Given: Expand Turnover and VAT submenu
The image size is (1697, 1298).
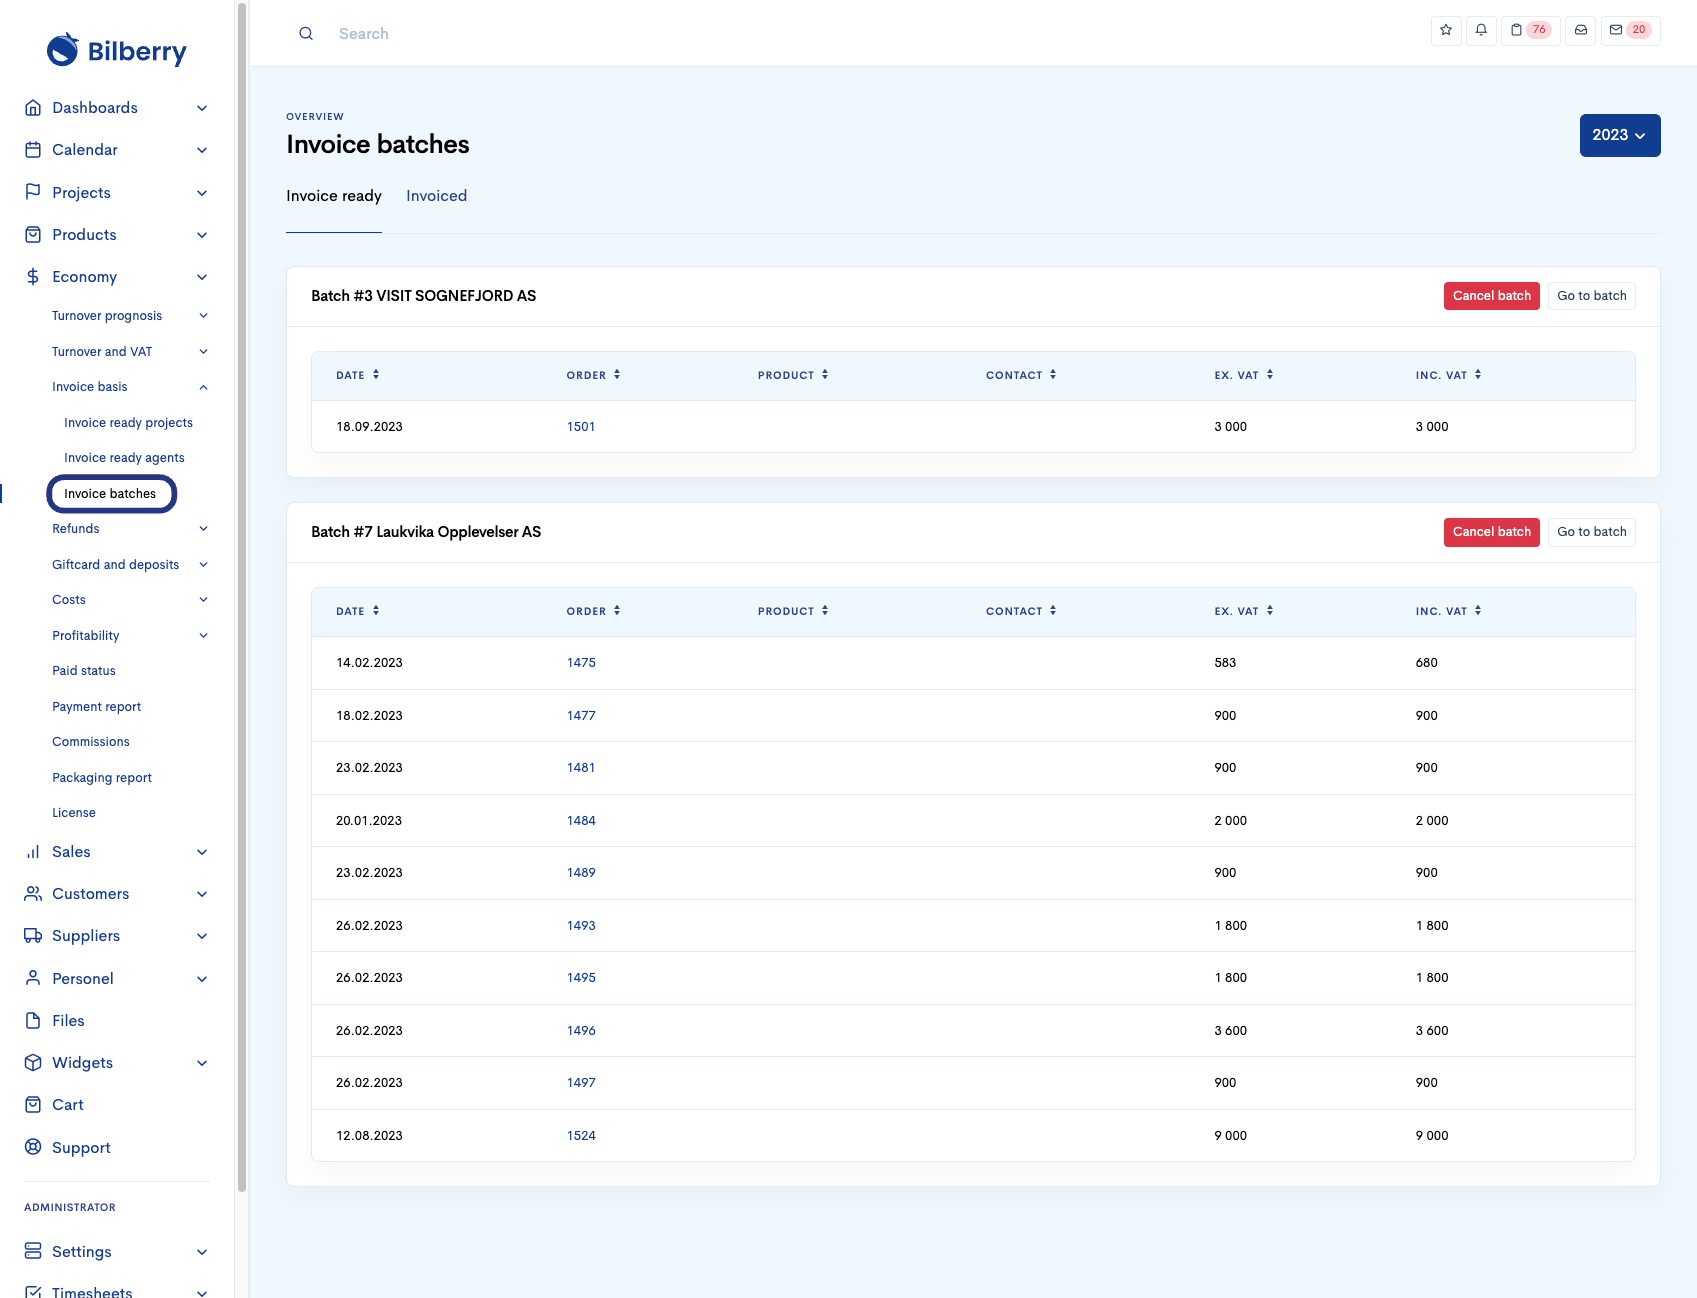Looking at the screenshot, I should 203,352.
